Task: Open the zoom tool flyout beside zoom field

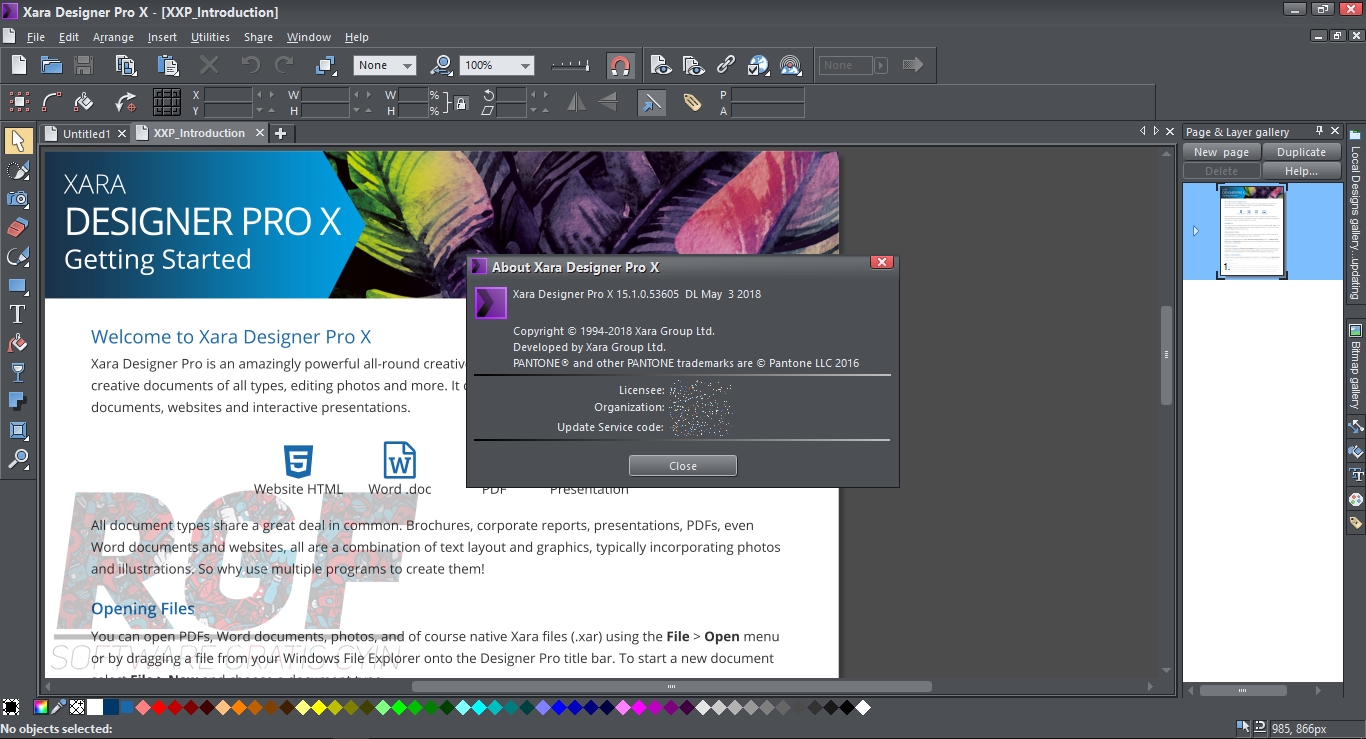Action: (441, 65)
